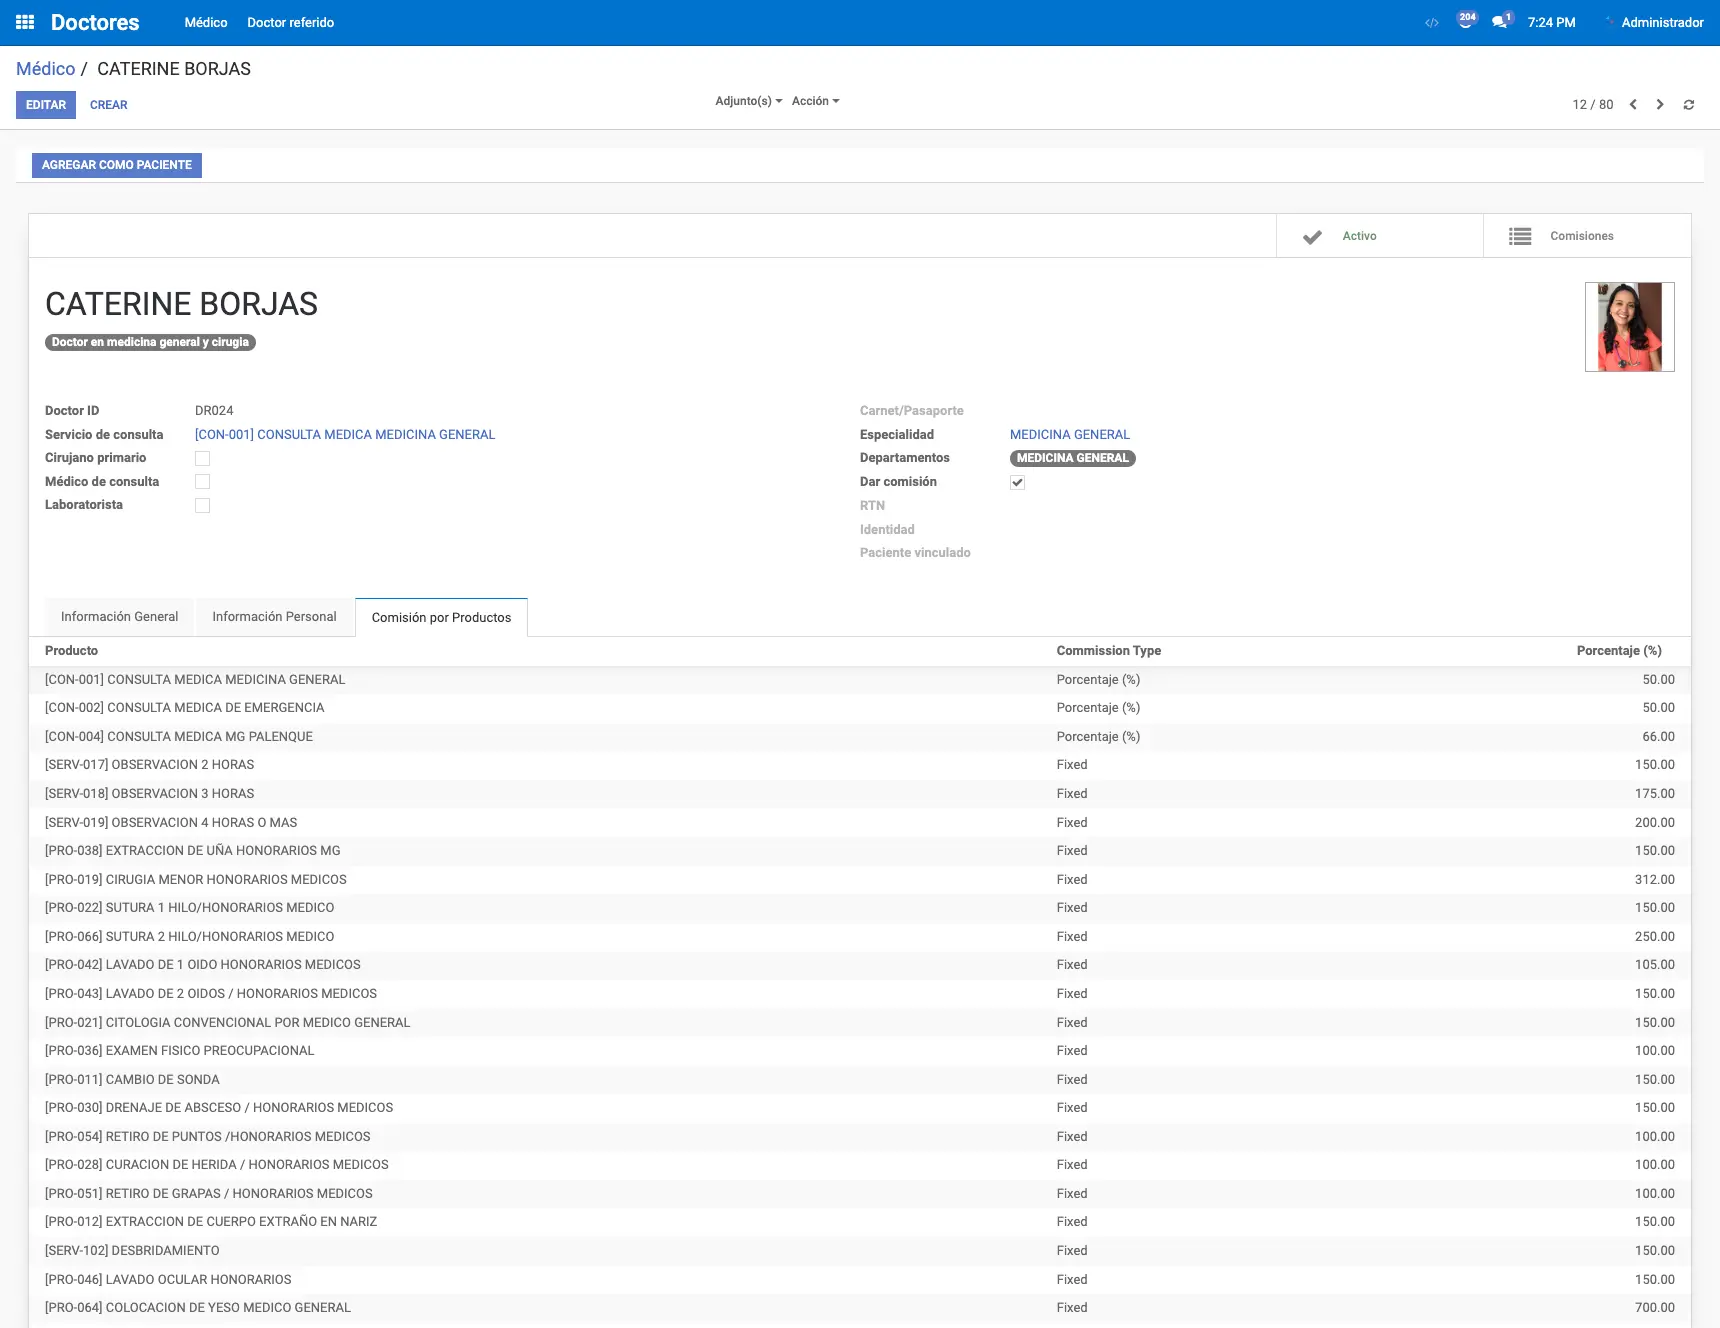Viewport: 1720px width, 1328px height.
Task: Open the Doctor referido menu
Action: [x=290, y=22]
